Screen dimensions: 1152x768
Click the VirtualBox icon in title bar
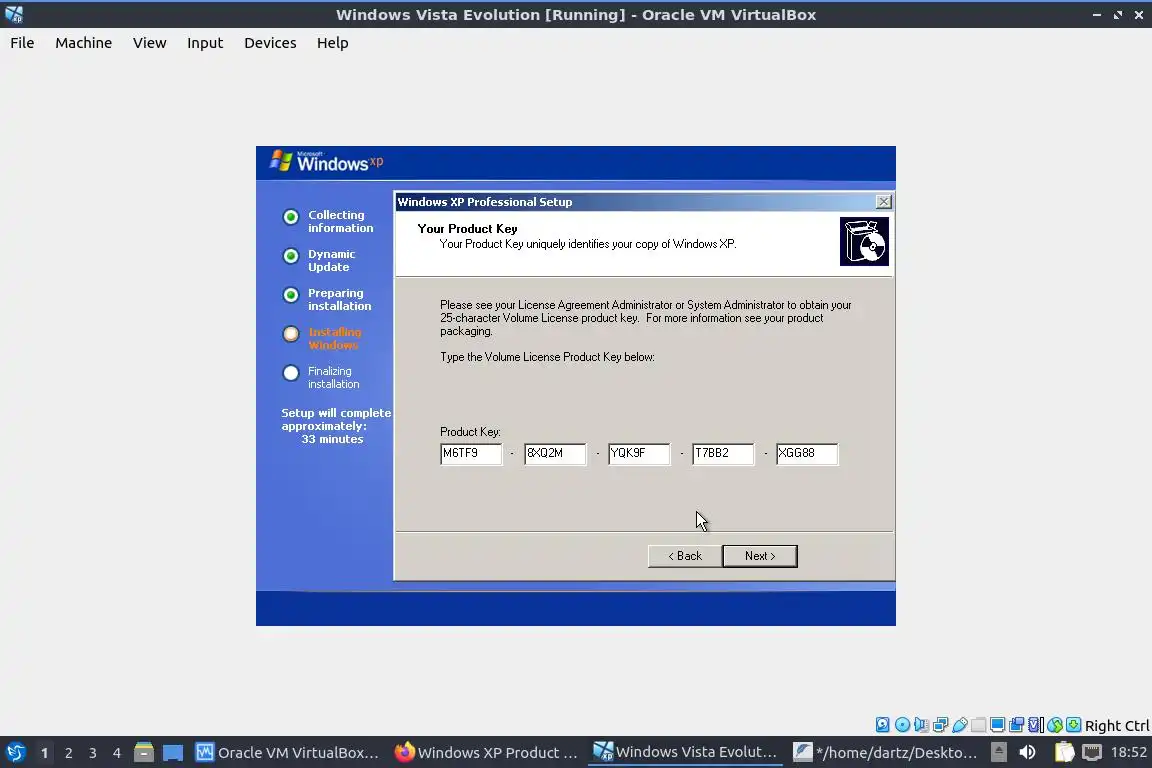click(14, 14)
